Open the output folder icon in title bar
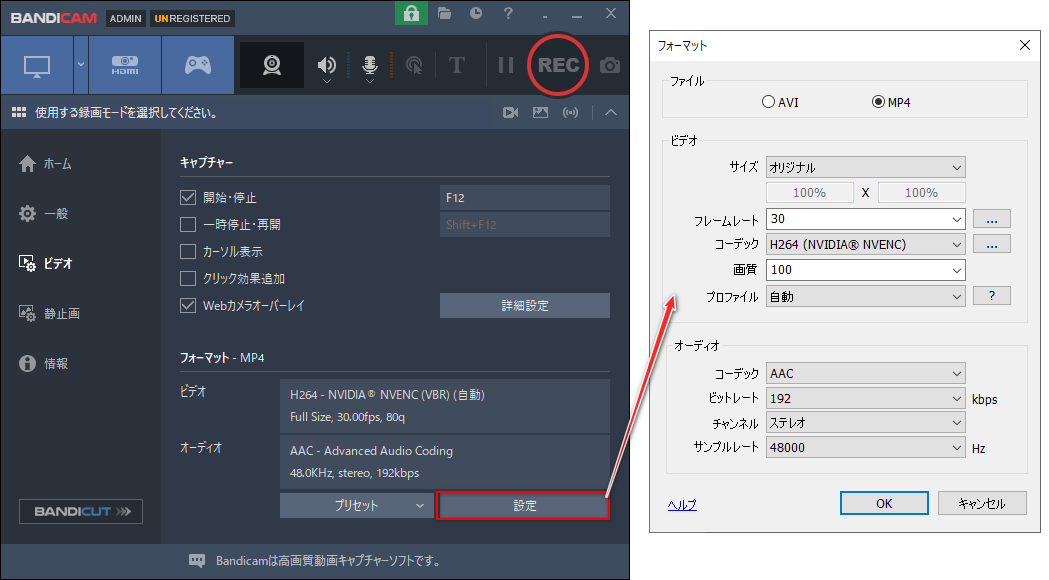Image resolution: width=1049 pixels, height=580 pixels. (x=444, y=13)
